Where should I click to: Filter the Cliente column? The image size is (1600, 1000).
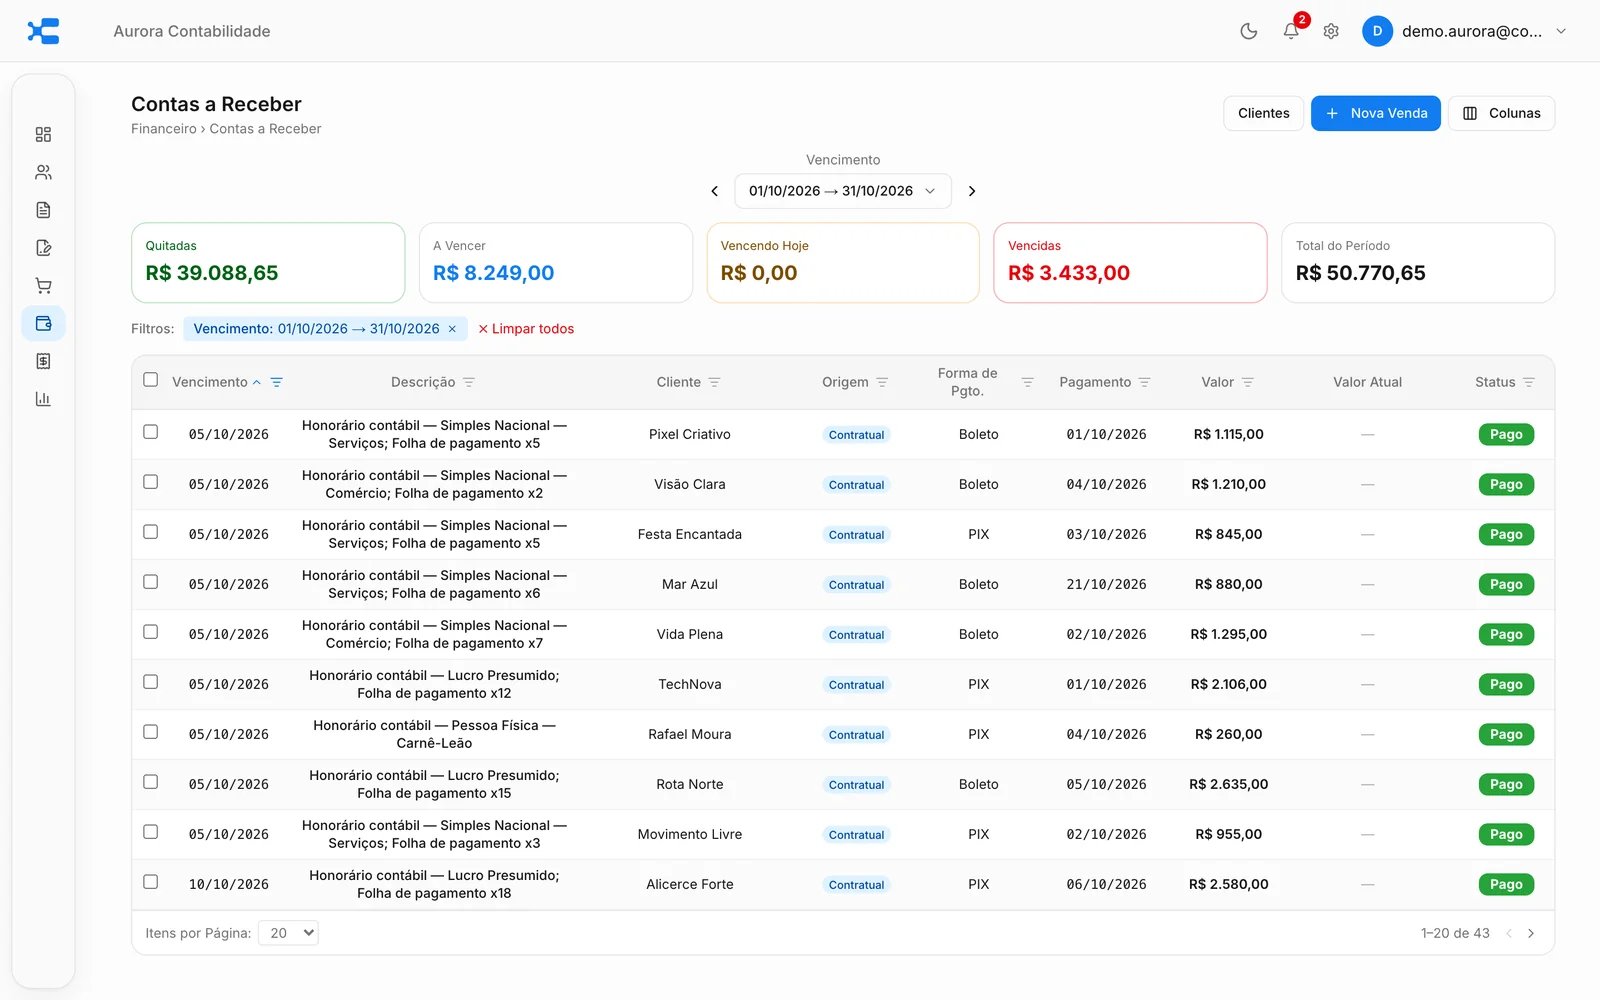pos(714,382)
